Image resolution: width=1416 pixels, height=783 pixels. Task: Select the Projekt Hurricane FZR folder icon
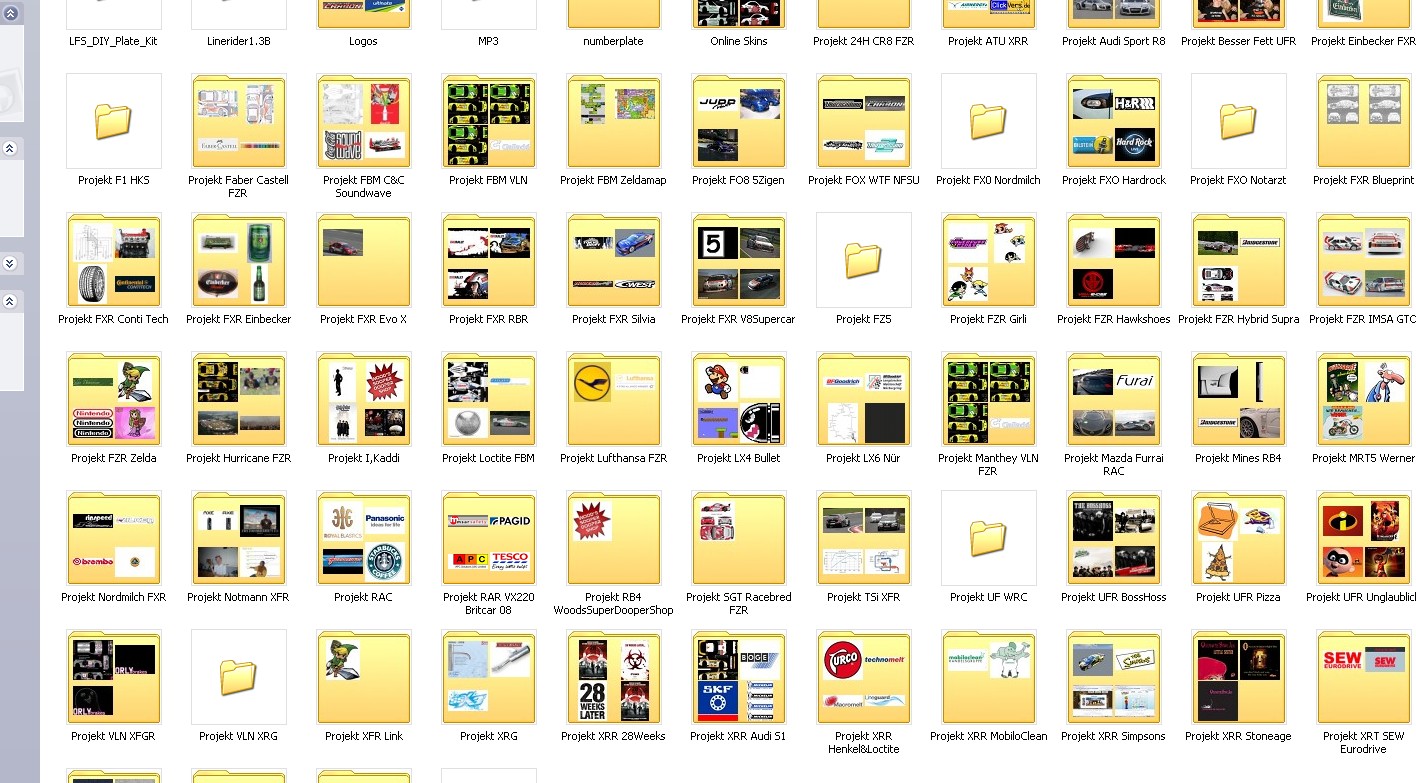(x=239, y=399)
